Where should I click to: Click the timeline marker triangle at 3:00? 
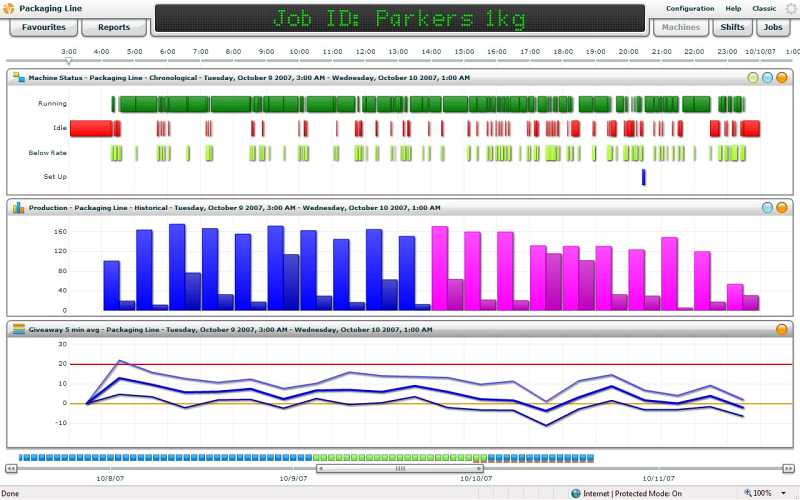68,61
